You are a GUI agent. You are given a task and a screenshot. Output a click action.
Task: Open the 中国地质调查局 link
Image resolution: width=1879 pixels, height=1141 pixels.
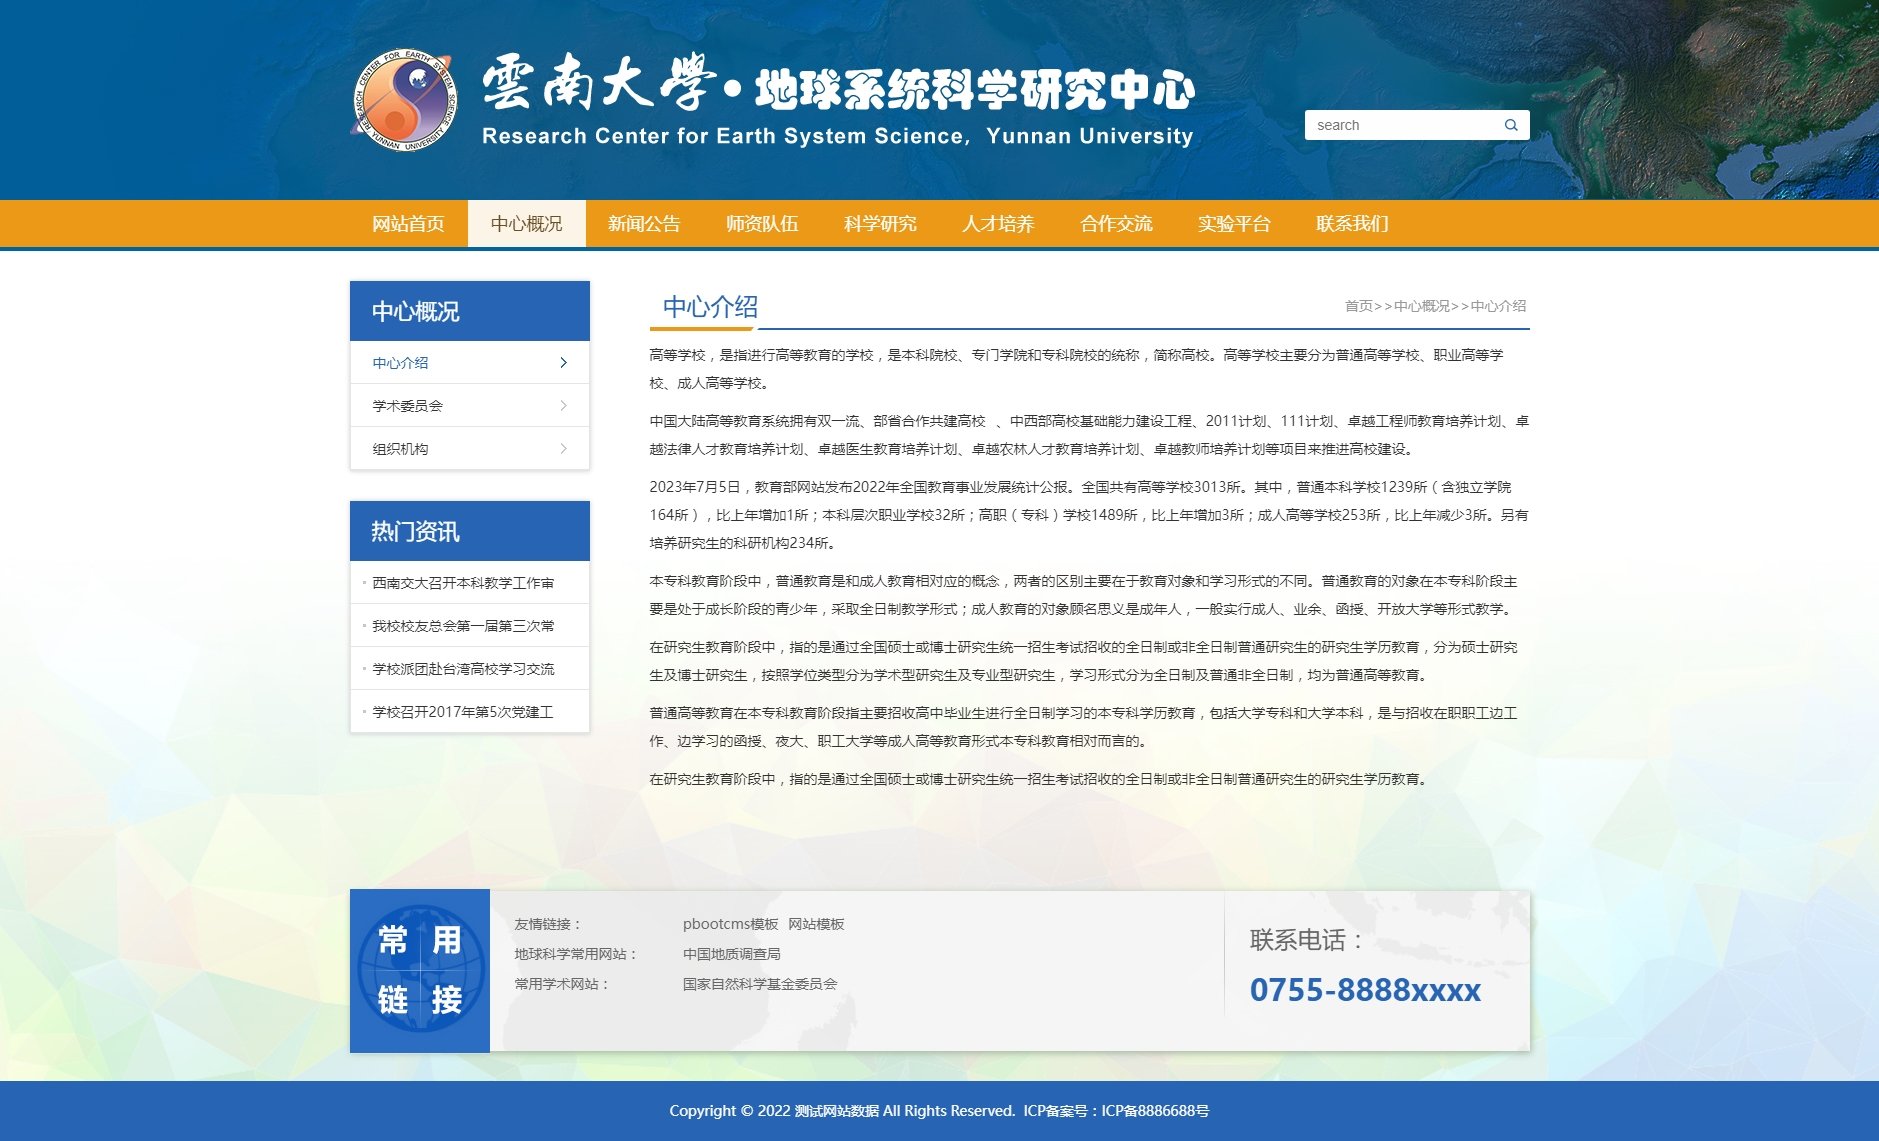click(732, 953)
